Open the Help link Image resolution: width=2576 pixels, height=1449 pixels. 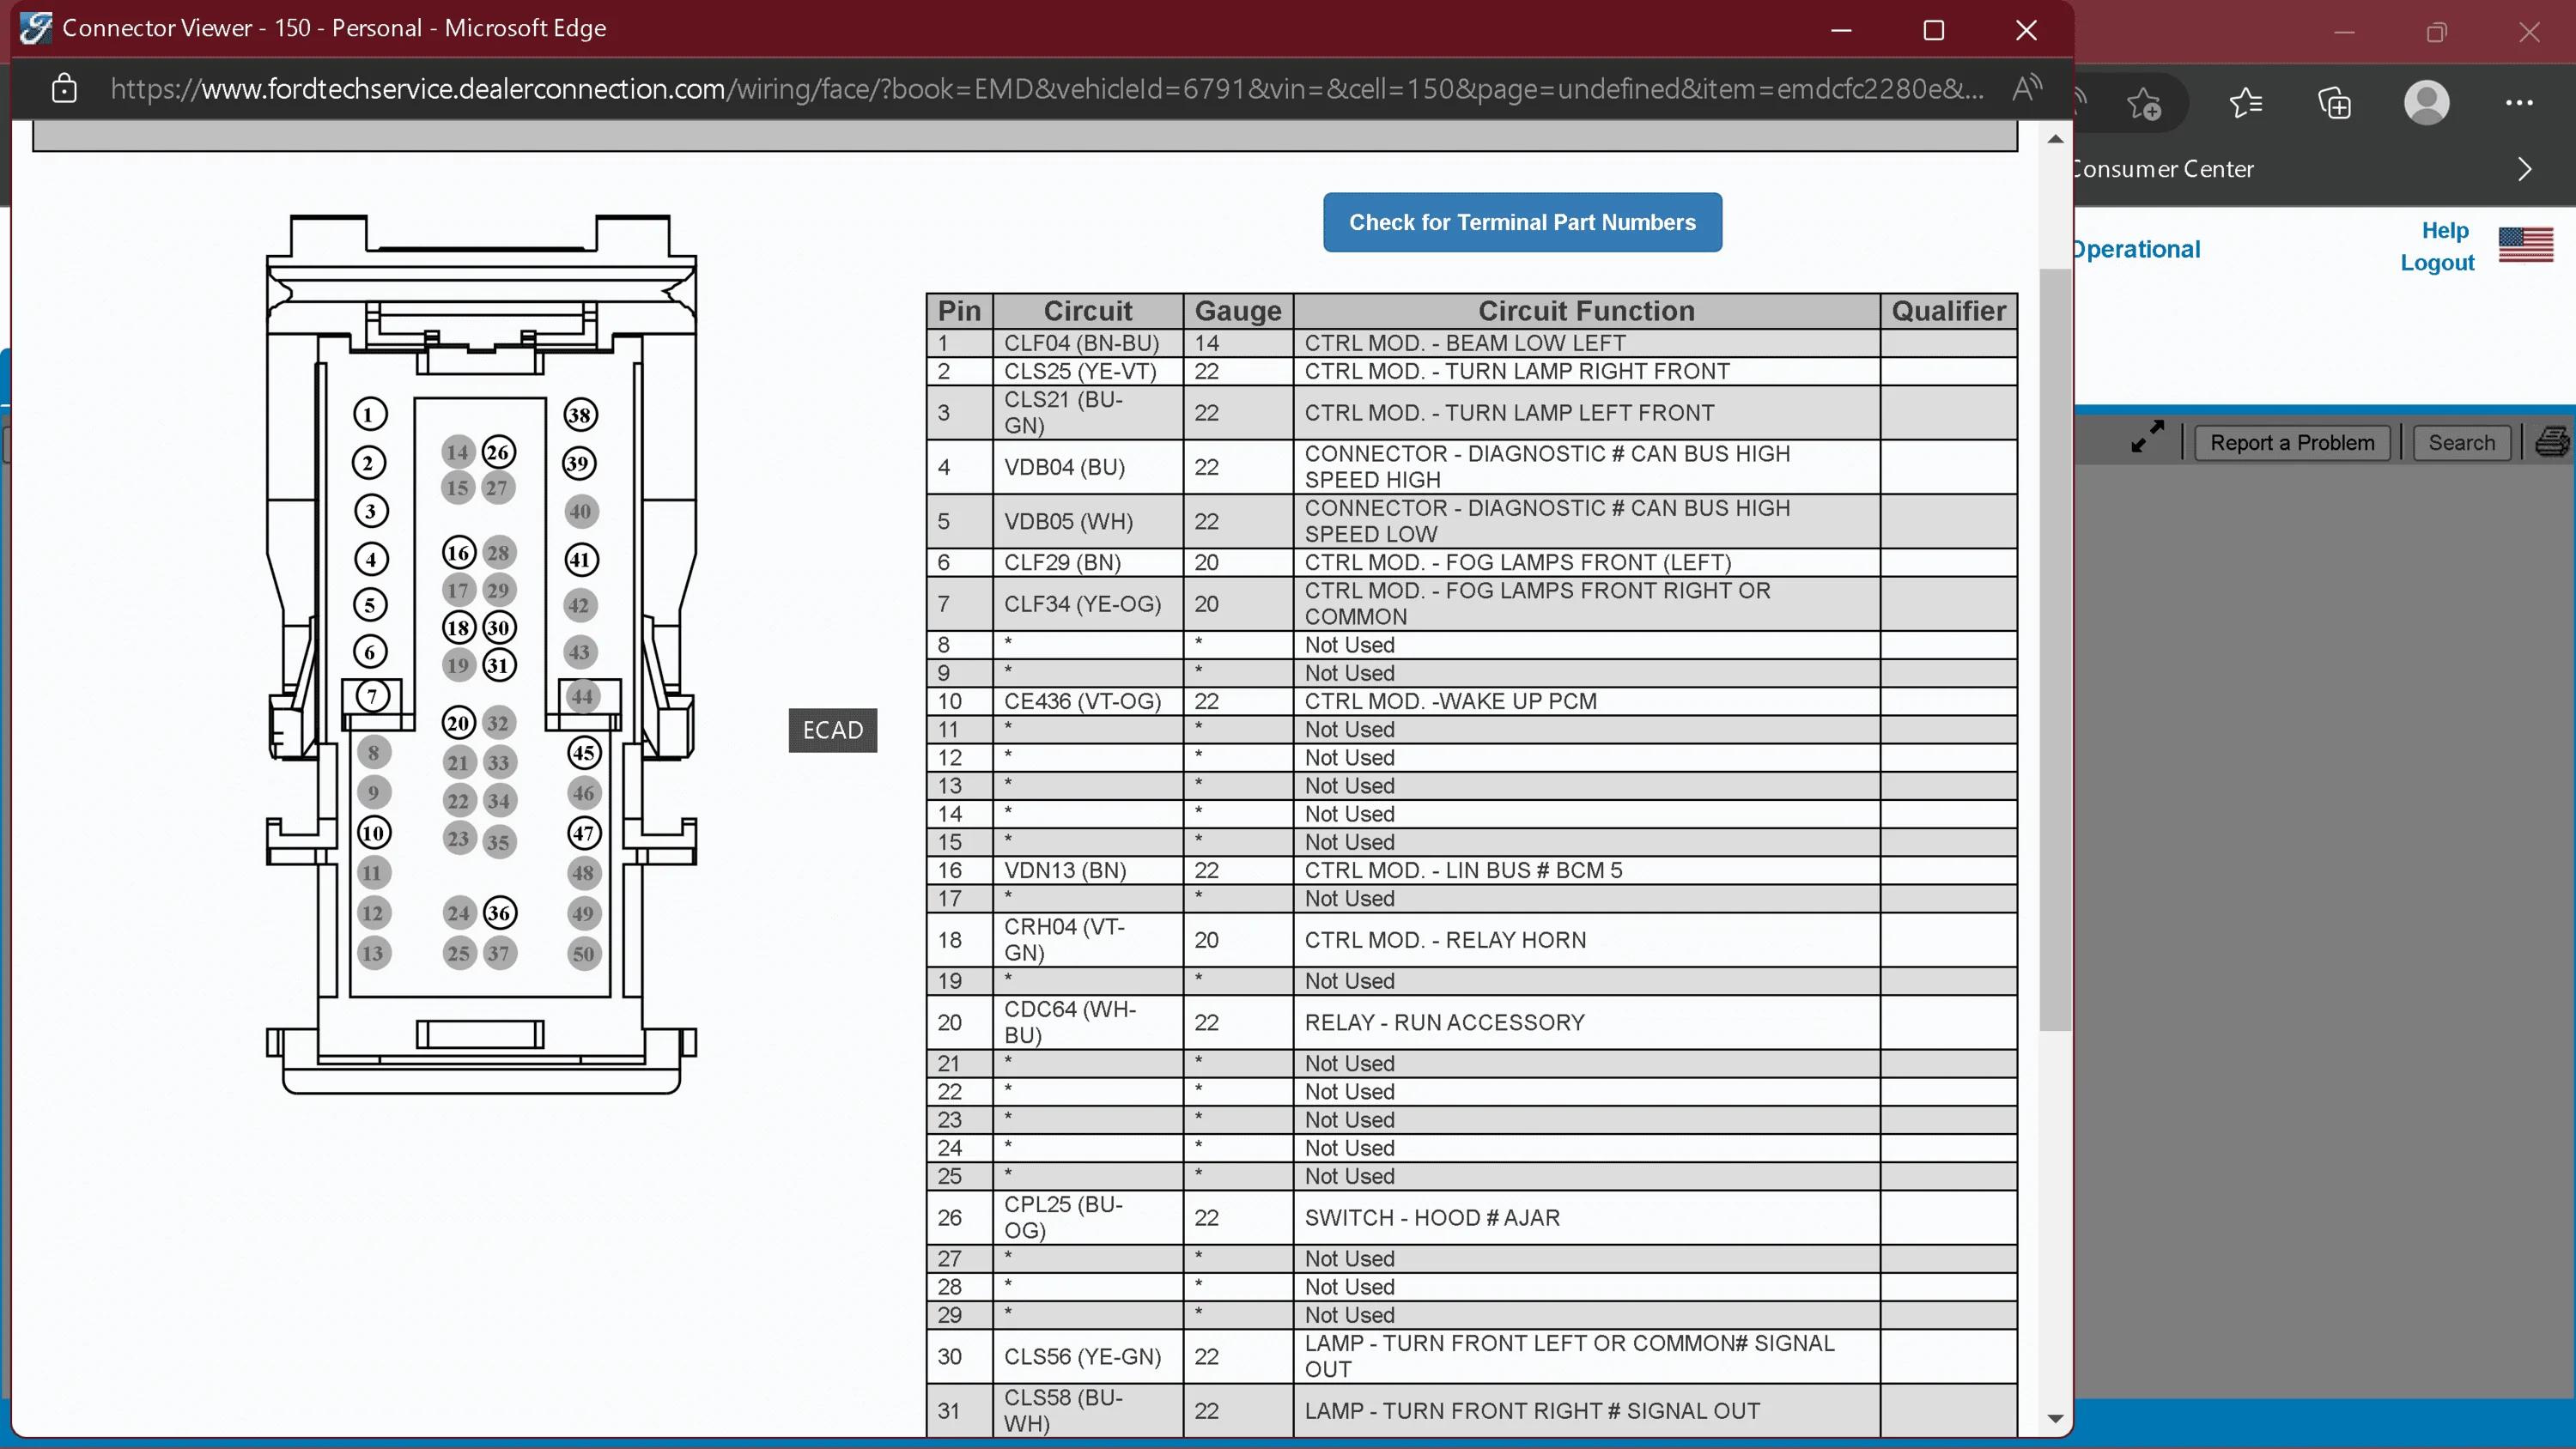(2444, 231)
